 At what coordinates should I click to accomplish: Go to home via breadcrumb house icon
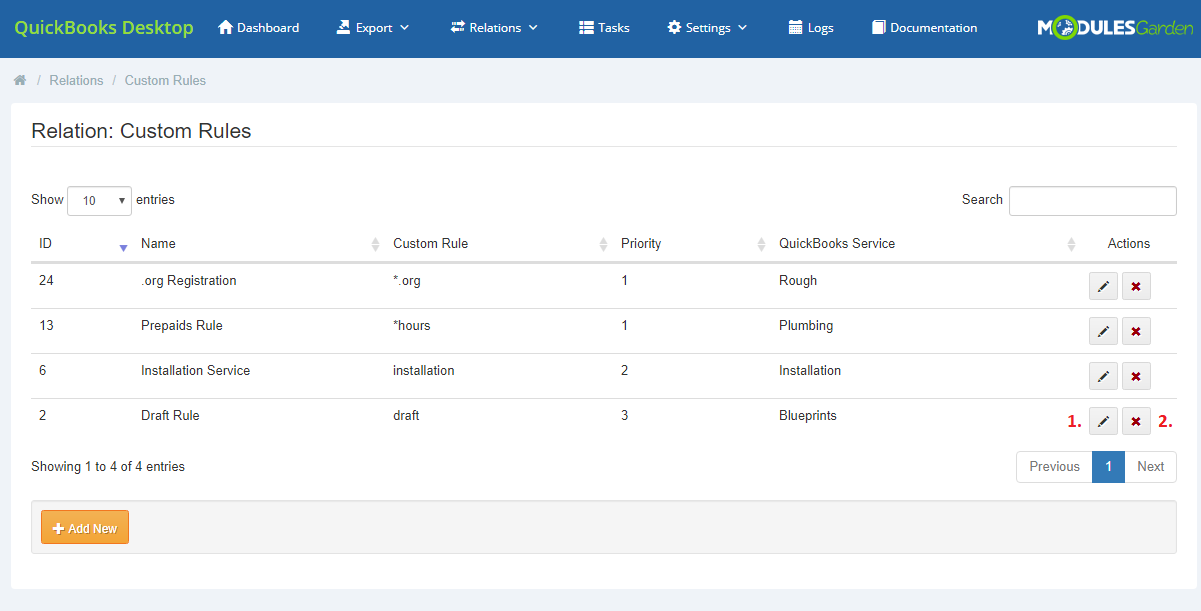point(20,80)
